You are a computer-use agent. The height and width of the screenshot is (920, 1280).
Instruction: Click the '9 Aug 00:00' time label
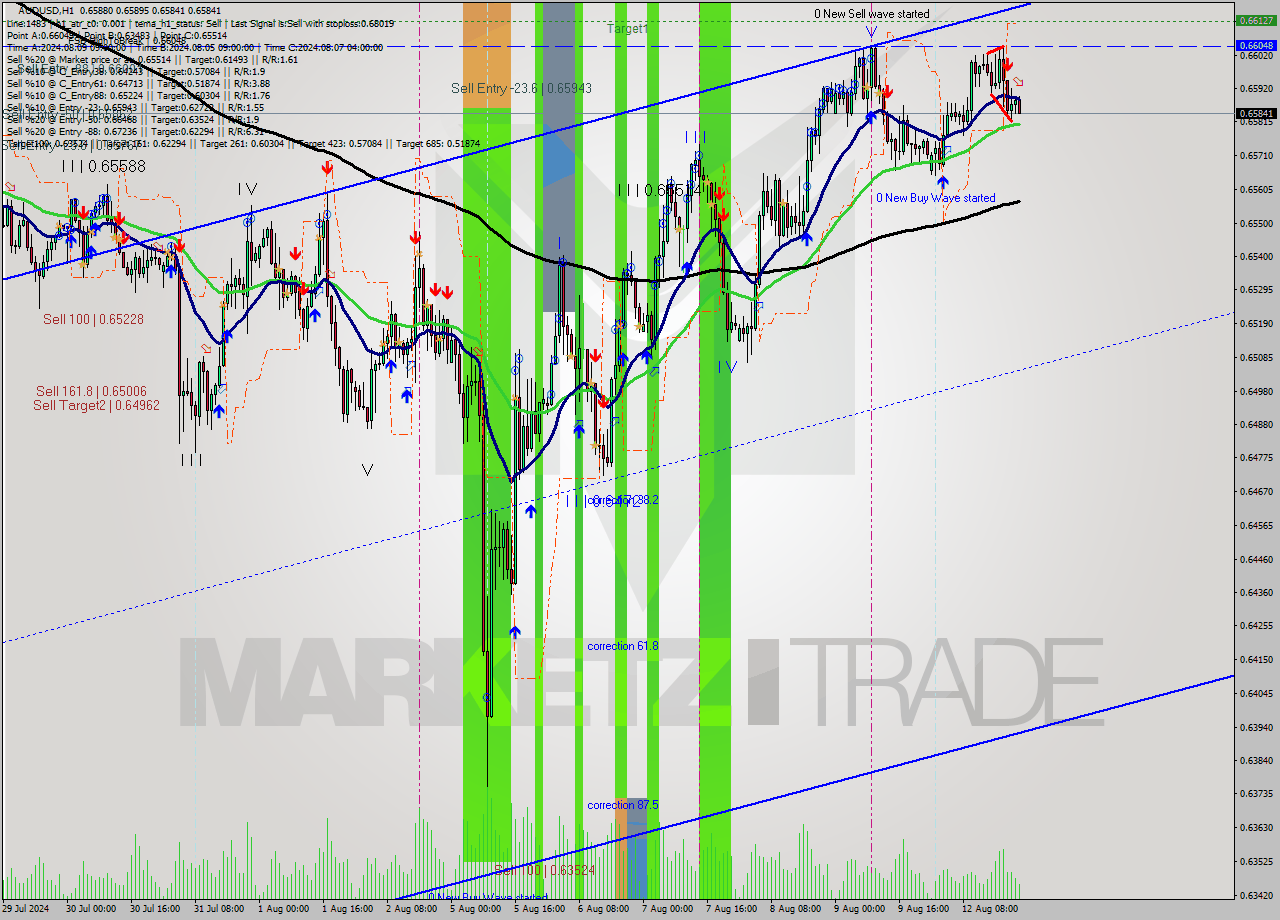pyautogui.click(x=859, y=909)
